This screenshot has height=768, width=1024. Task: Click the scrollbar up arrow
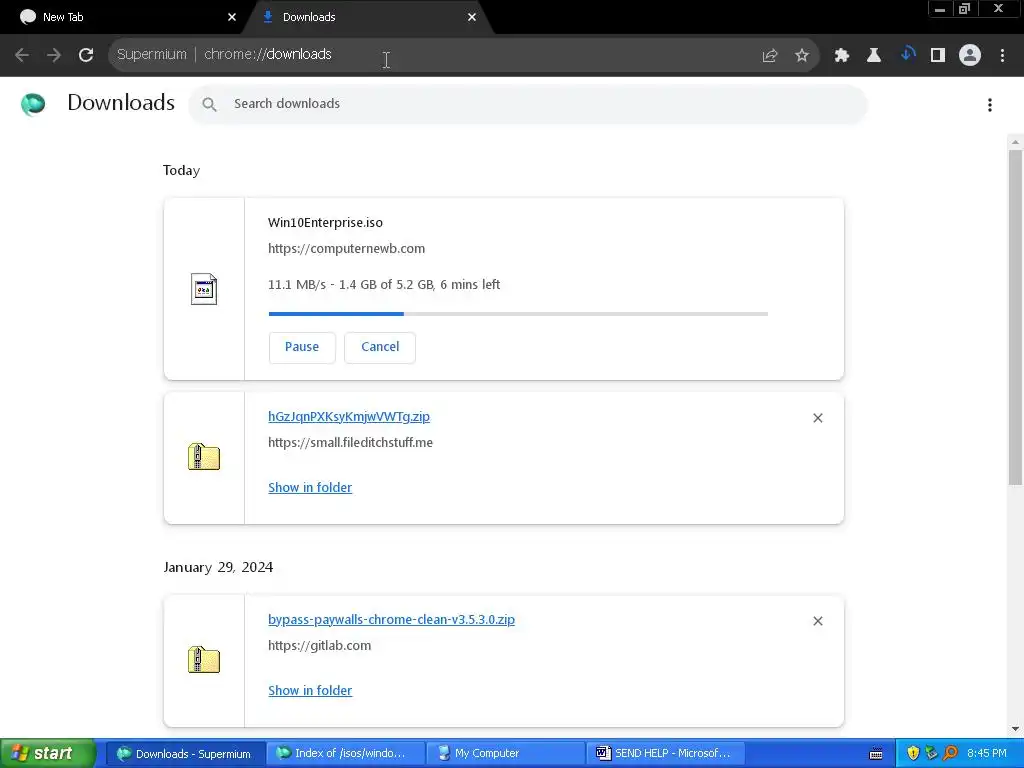[1015, 142]
